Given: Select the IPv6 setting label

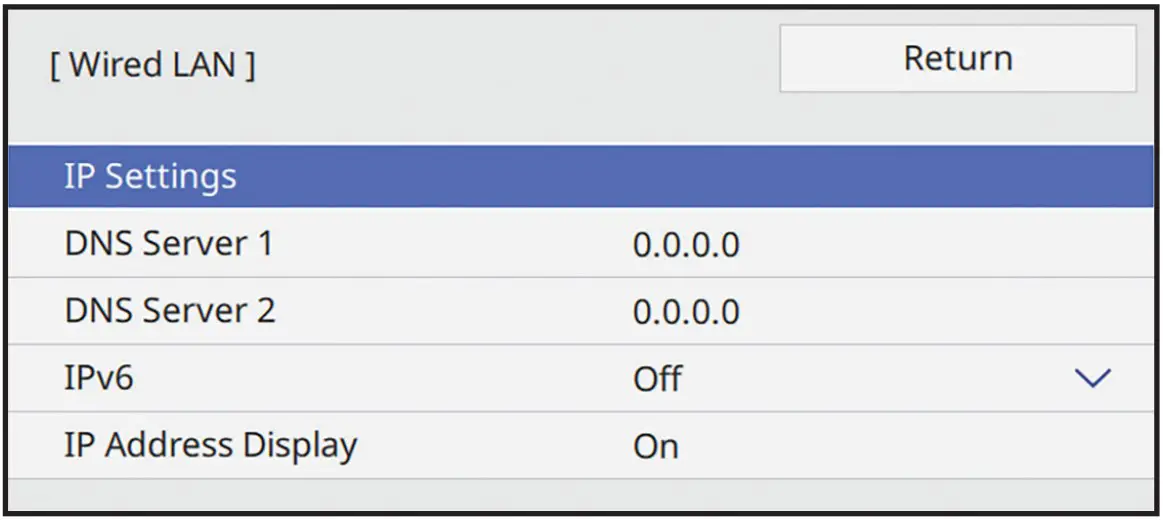Looking at the screenshot, I should [99, 378].
